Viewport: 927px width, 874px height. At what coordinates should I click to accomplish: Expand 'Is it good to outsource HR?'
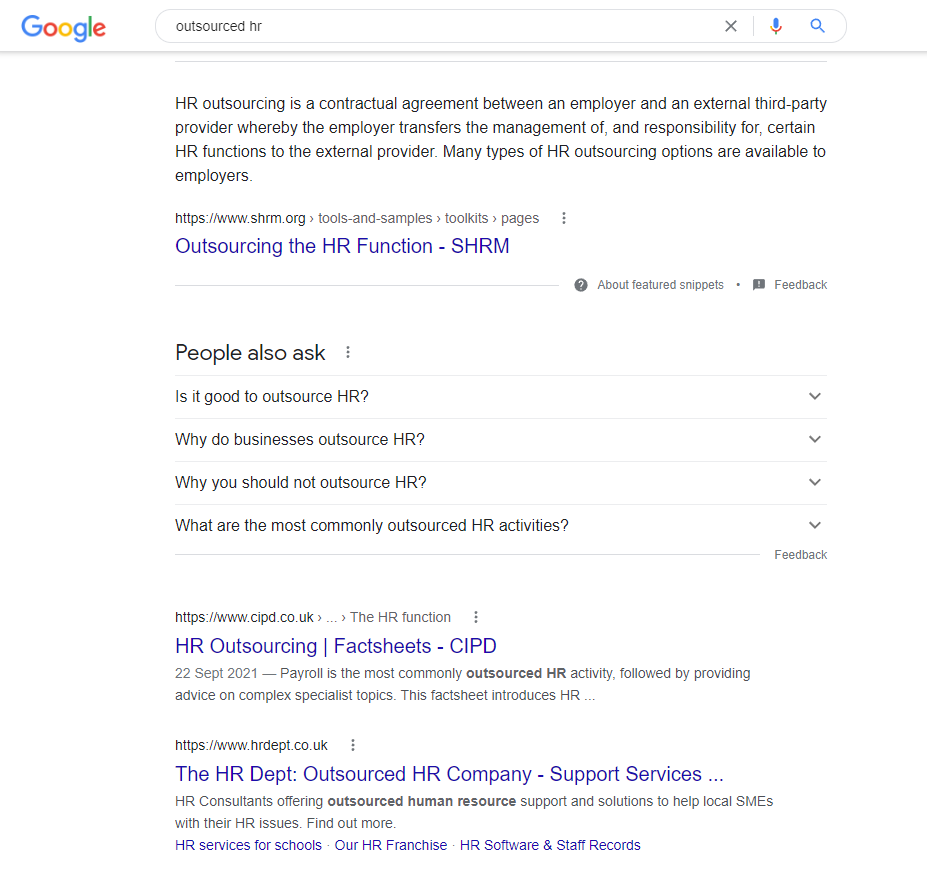[x=501, y=397]
